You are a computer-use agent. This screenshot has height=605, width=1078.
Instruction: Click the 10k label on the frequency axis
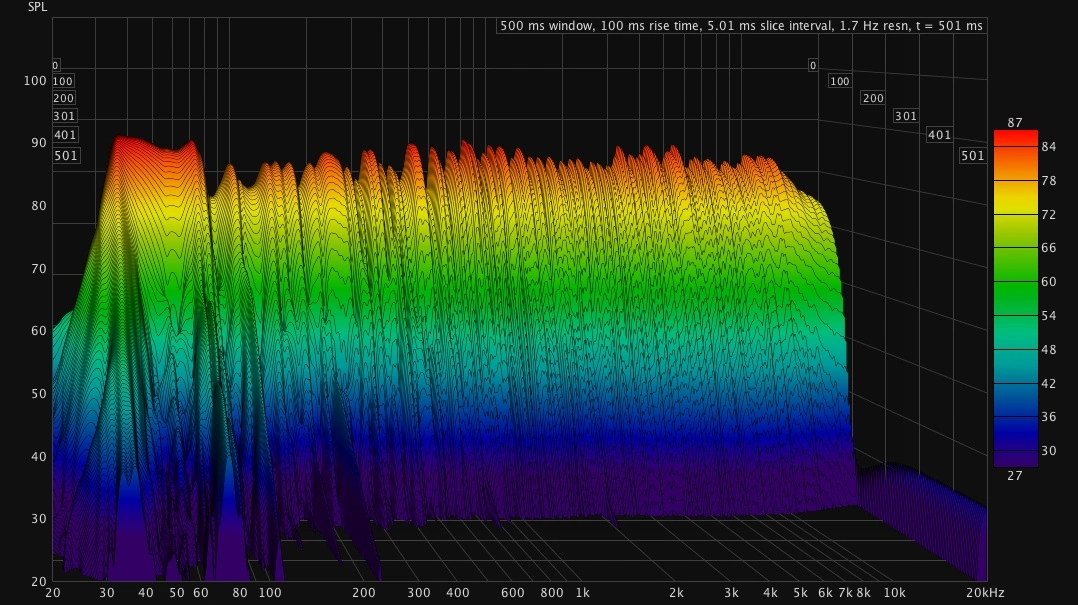tap(894, 593)
